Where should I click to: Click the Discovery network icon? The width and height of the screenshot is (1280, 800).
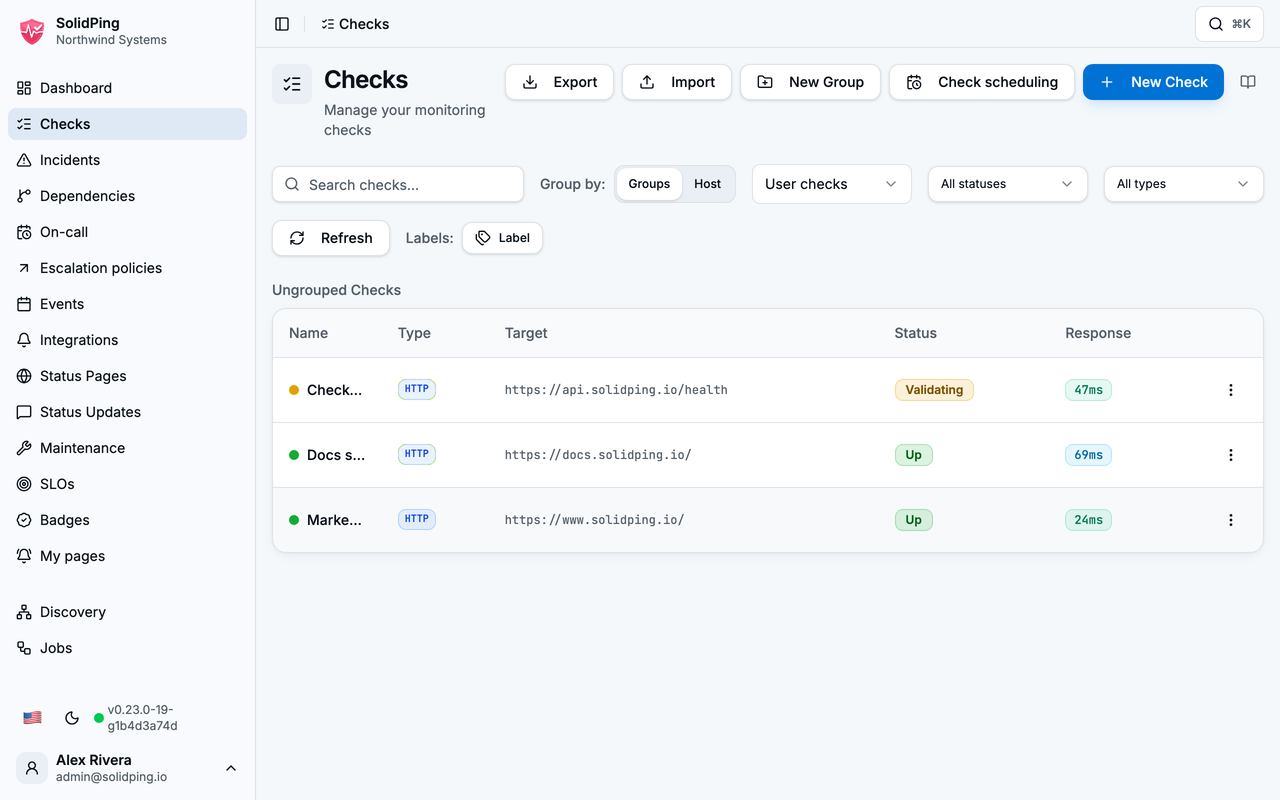(x=24, y=612)
